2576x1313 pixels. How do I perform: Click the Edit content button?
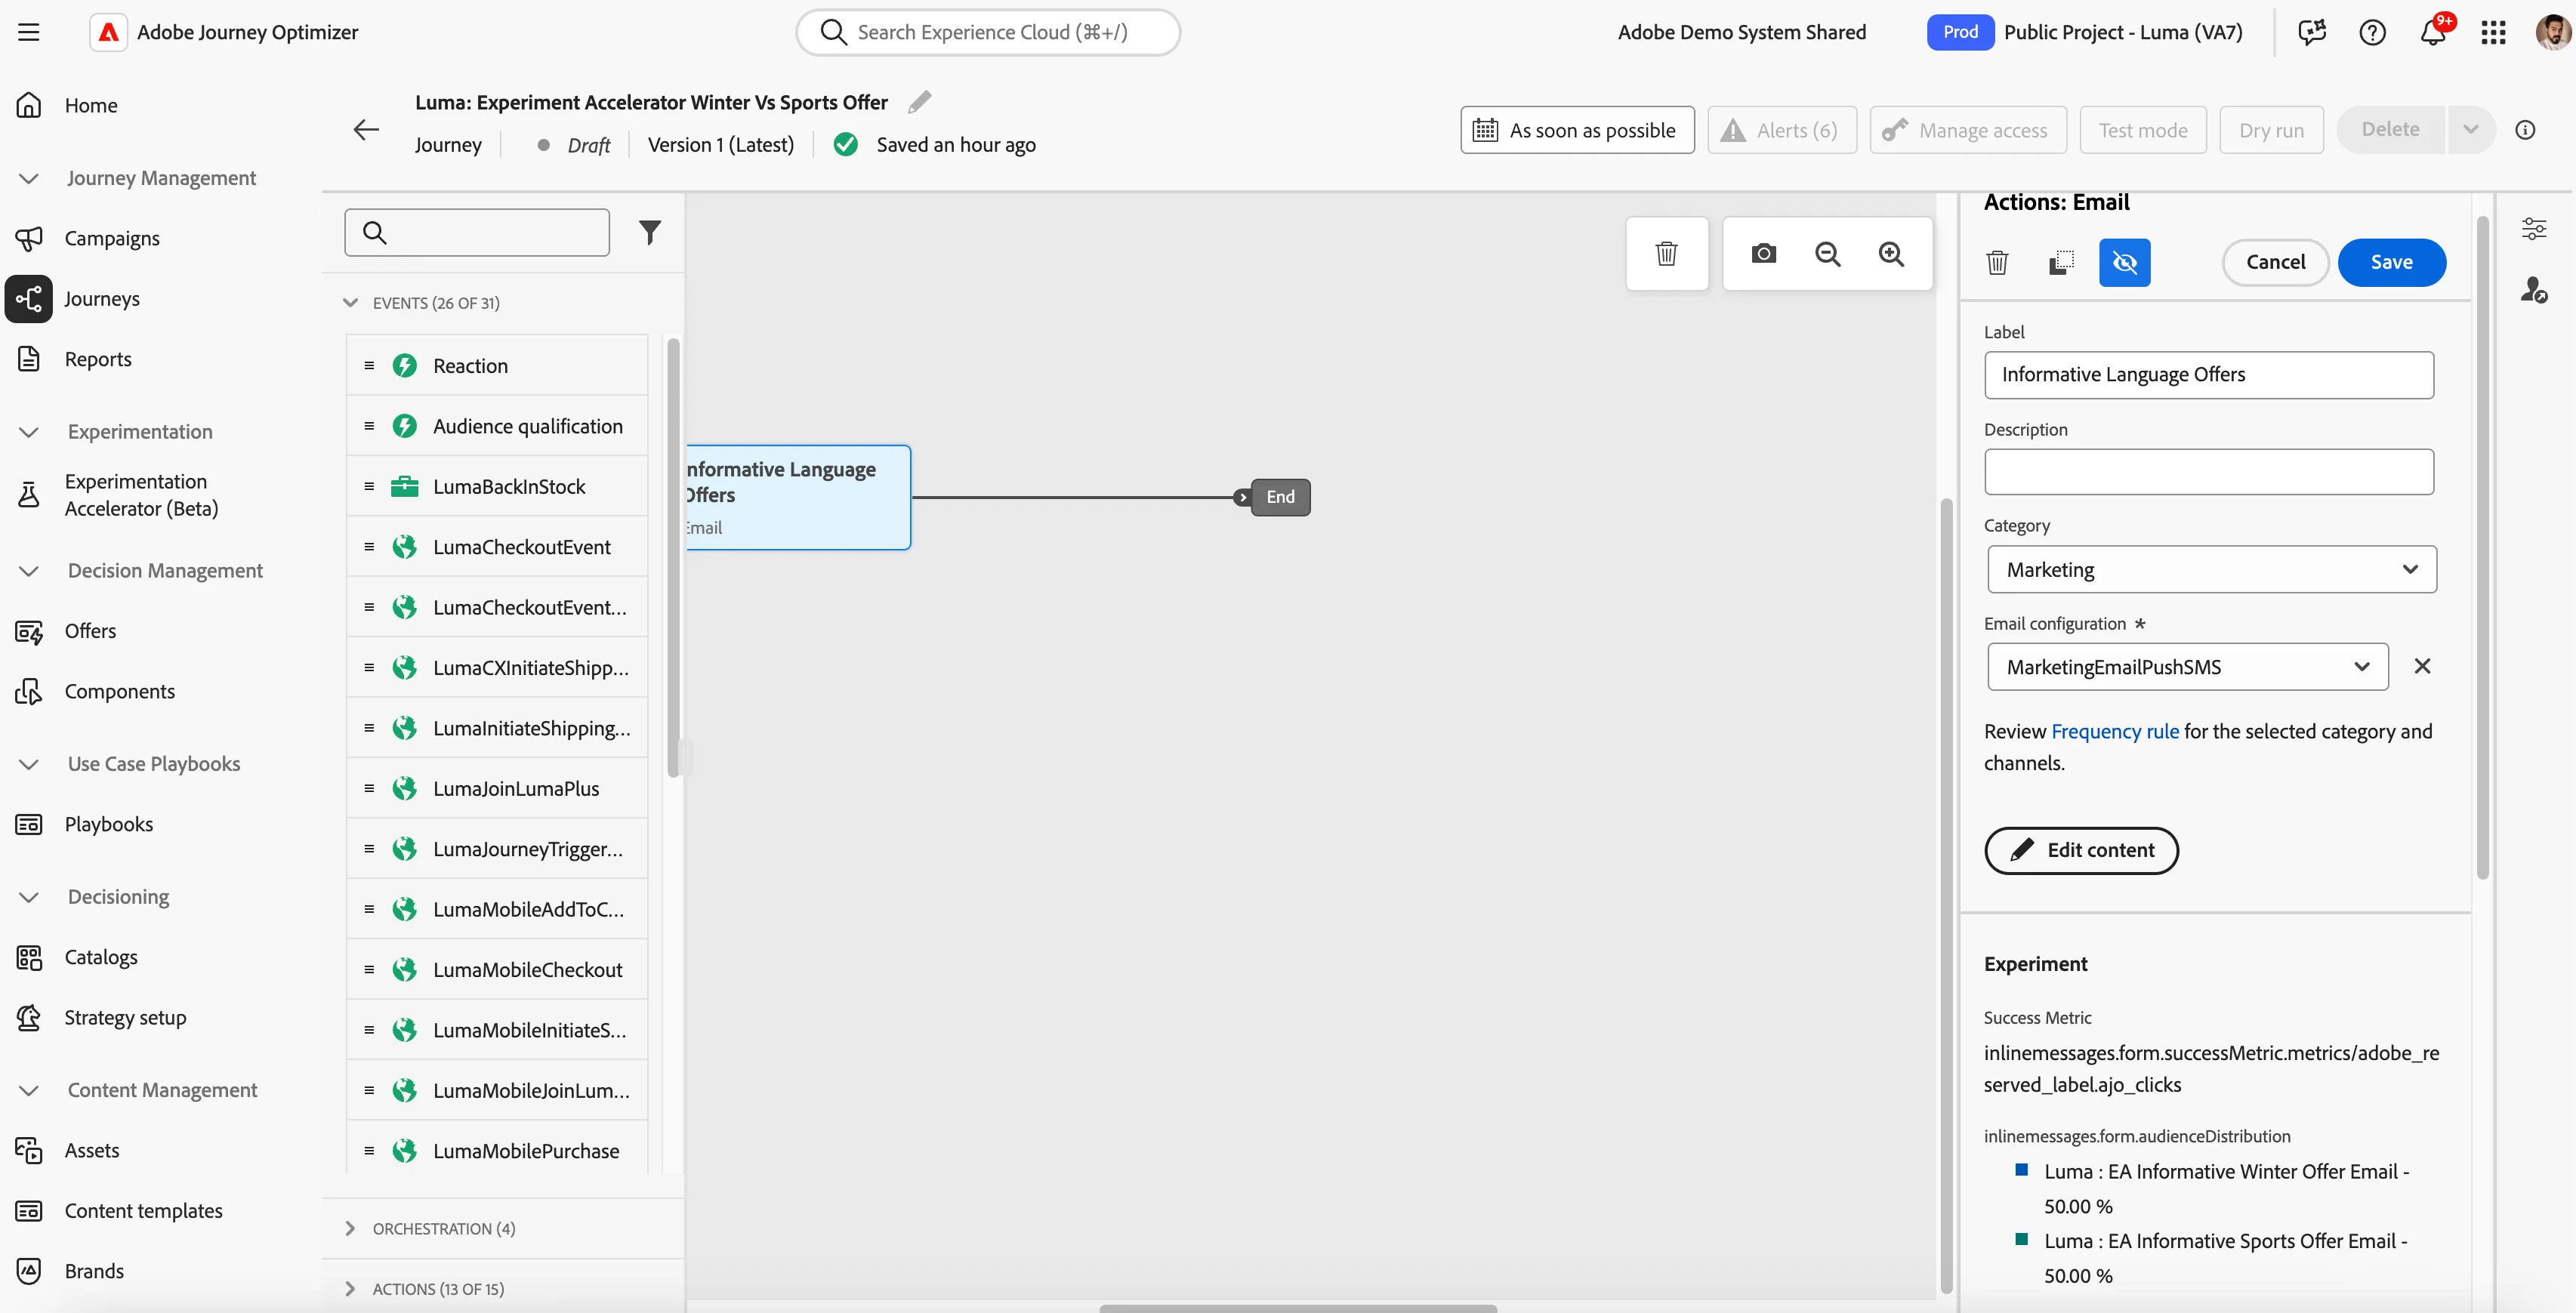tap(2081, 851)
